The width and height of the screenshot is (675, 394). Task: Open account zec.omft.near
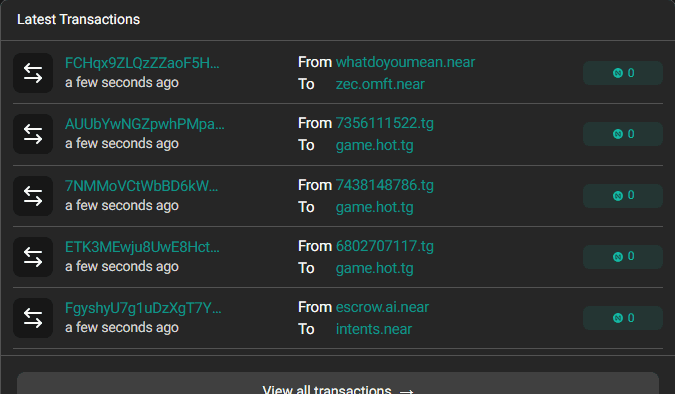tap(380, 84)
